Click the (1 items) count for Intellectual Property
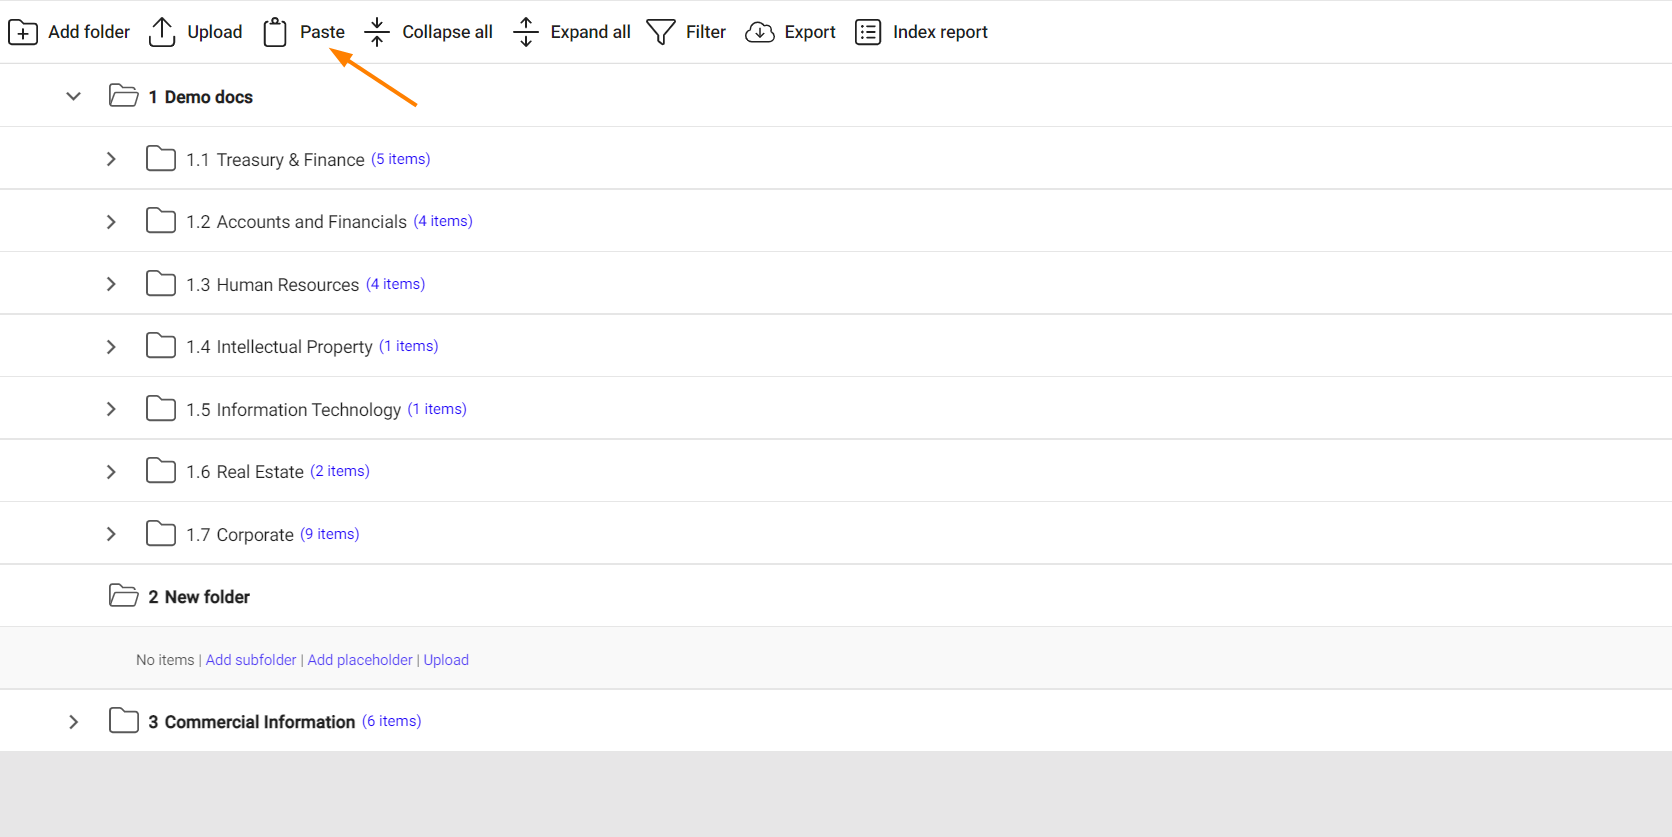 pos(409,346)
